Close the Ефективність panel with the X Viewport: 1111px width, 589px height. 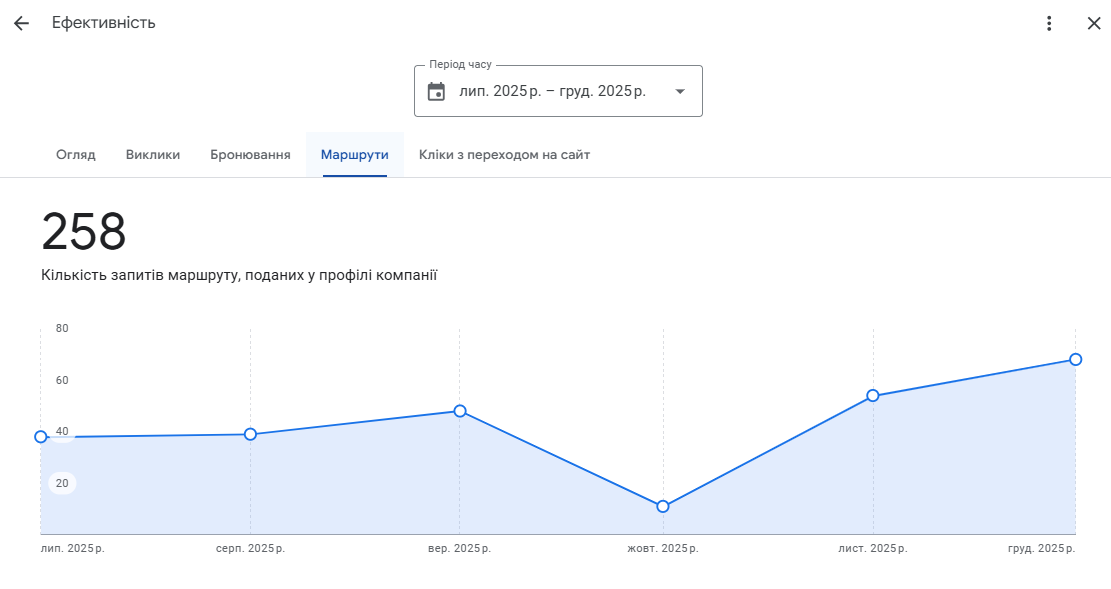pos(1093,23)
